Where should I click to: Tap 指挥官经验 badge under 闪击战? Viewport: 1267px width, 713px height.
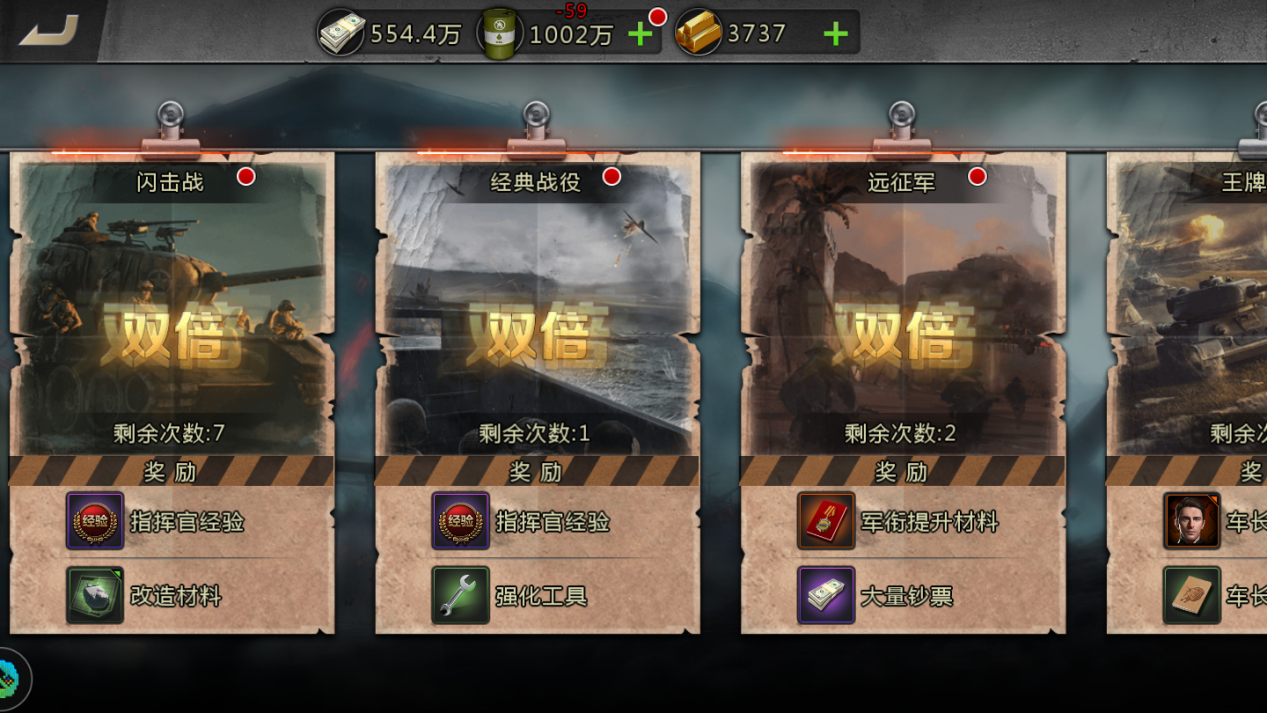pyautogui.click(x=95, y=521)
